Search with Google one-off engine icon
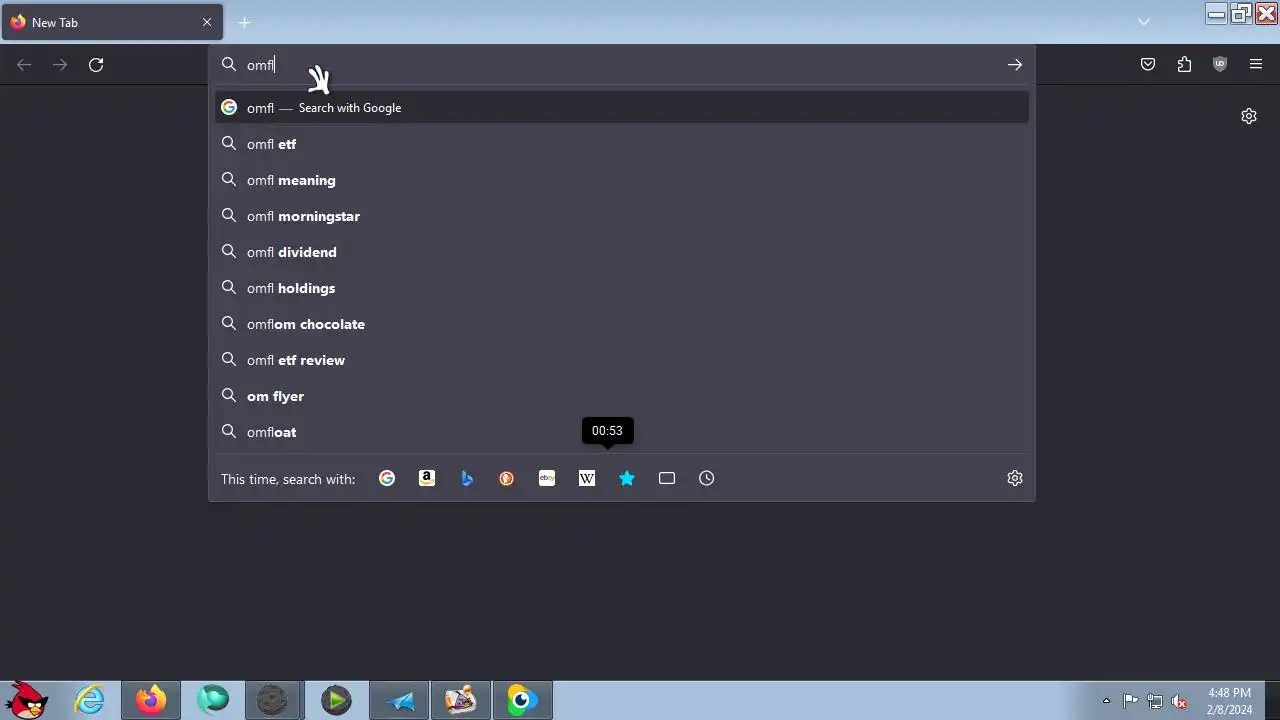The width and height of the screenshot is (1280, 720). [387, 478]
